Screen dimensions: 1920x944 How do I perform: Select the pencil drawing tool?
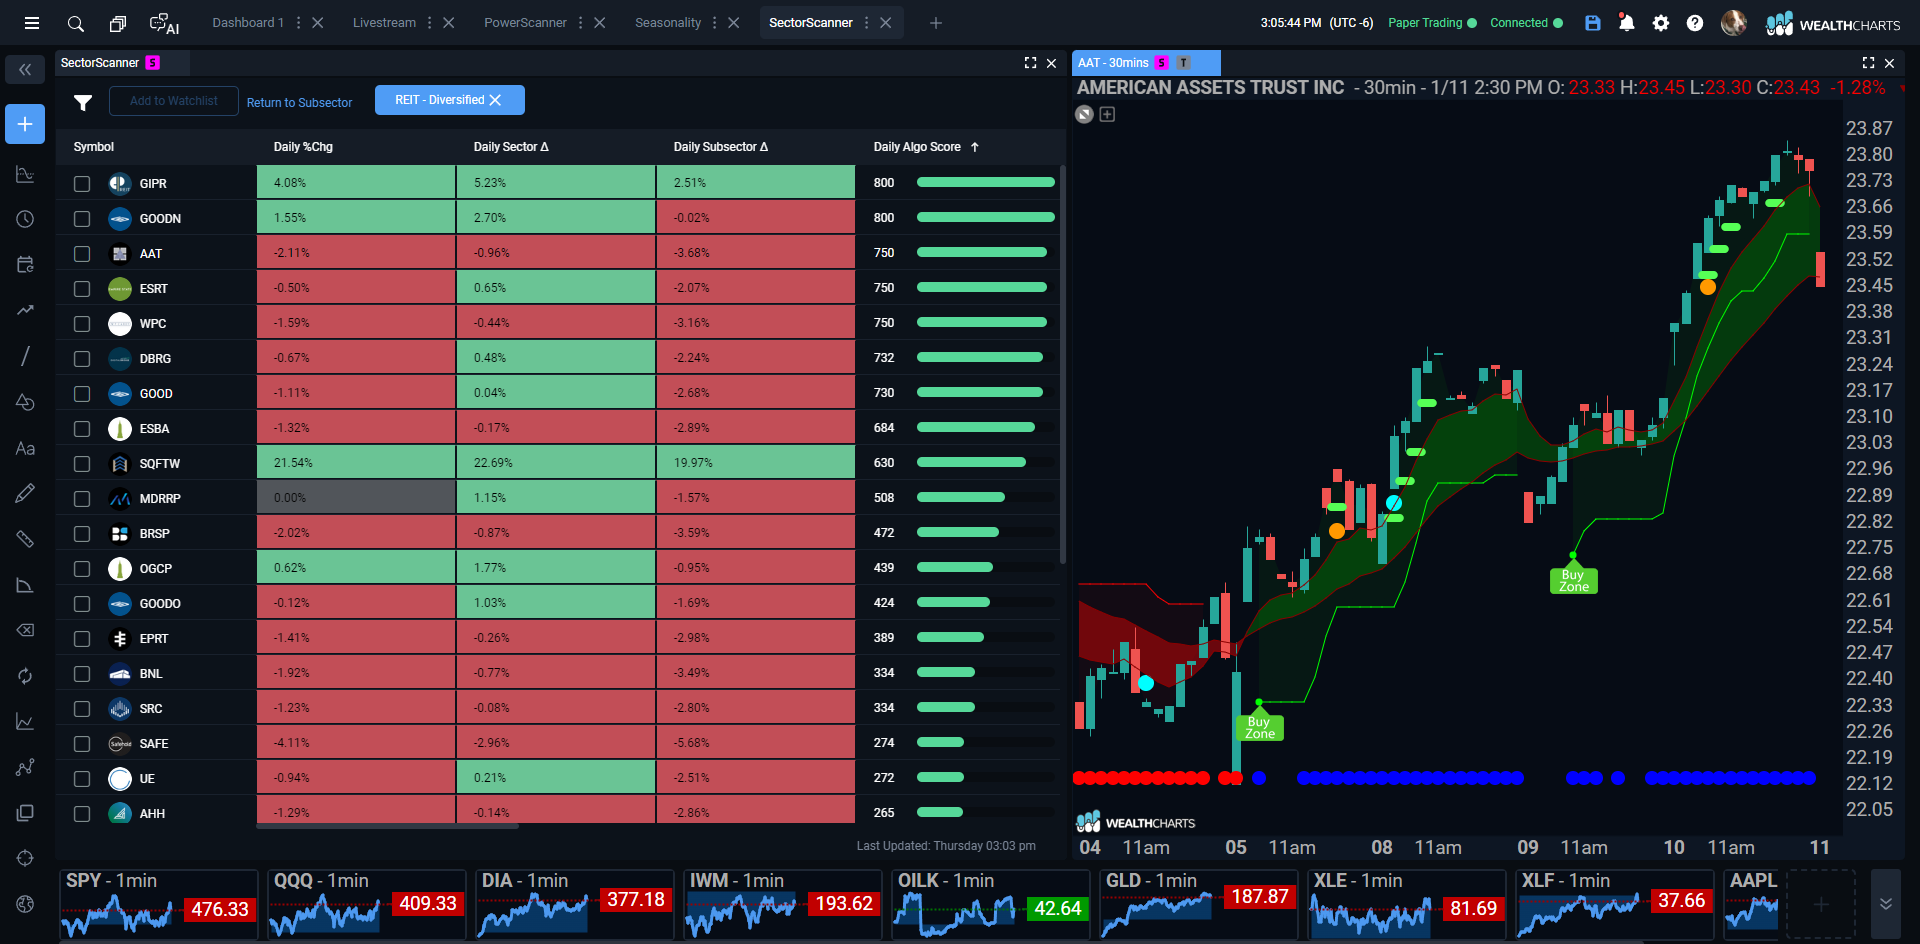pos(25,493)
